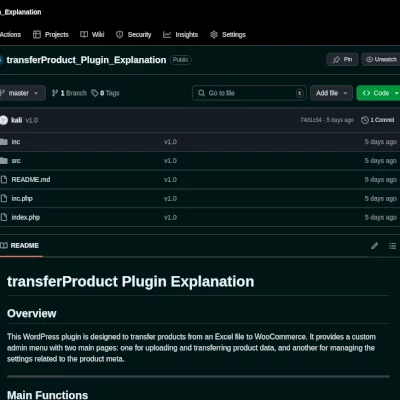The image size is (400, 400).
Task: Open the inc.php file
Action: 22,199
